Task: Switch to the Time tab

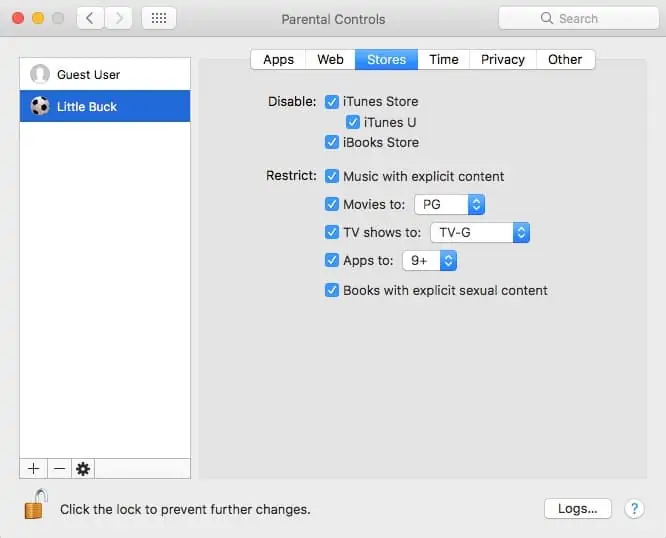Action: coord(443,59)
